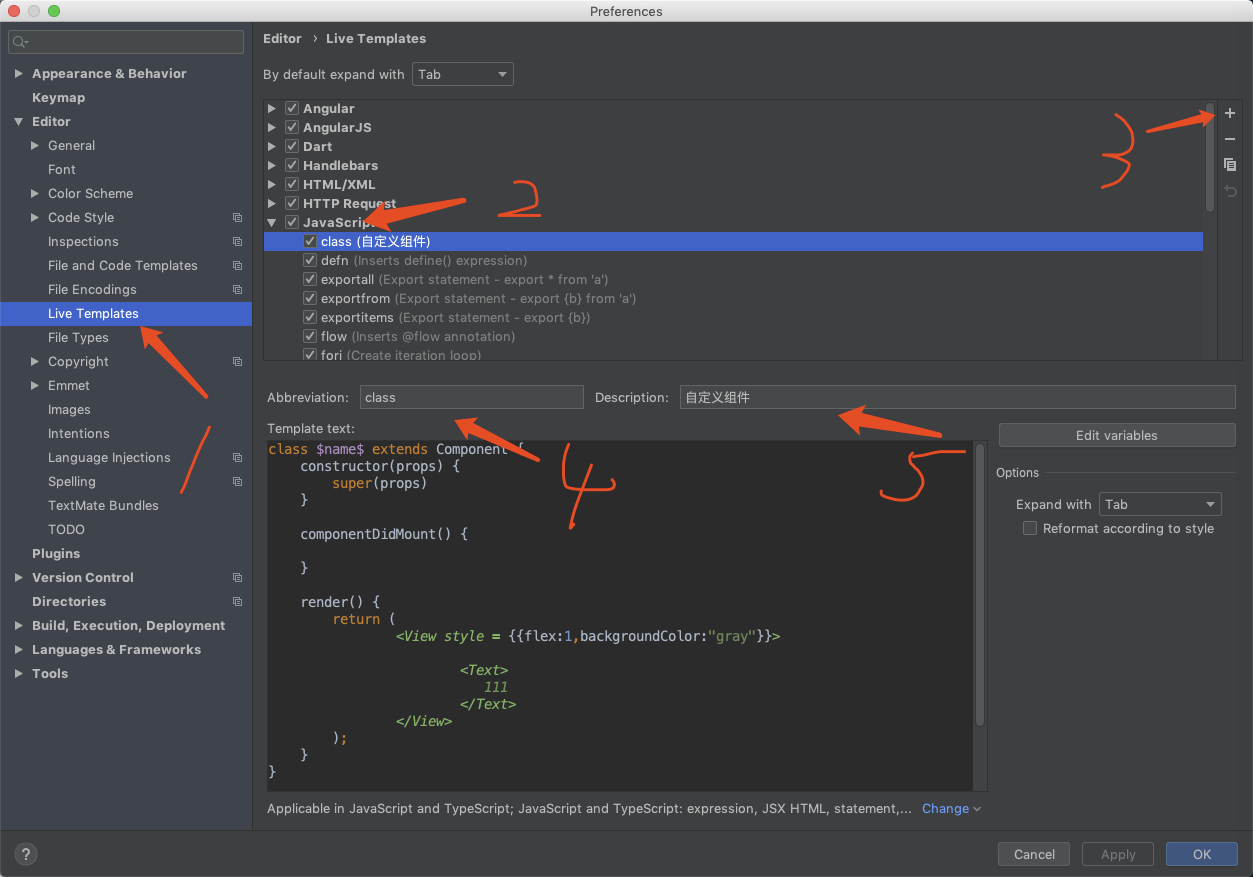Duplicate the selected live template
Image resolution: width=1253 pixels, height=877 pixels.
click(x=1230, y=165)
